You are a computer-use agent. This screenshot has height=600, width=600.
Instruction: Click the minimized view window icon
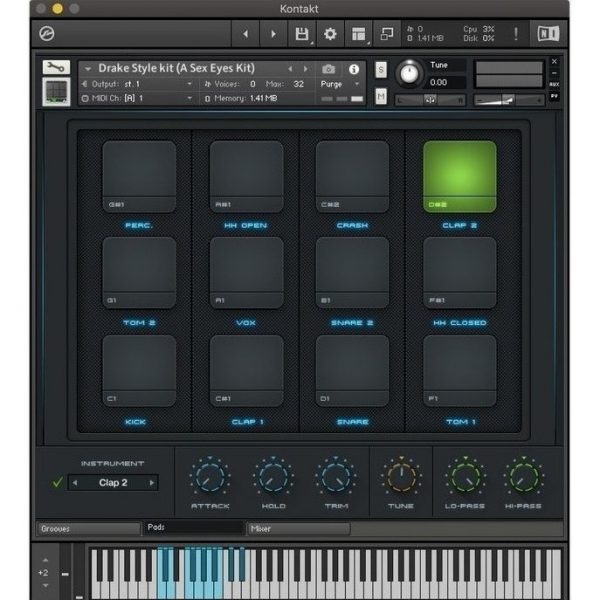coord(387,34)
